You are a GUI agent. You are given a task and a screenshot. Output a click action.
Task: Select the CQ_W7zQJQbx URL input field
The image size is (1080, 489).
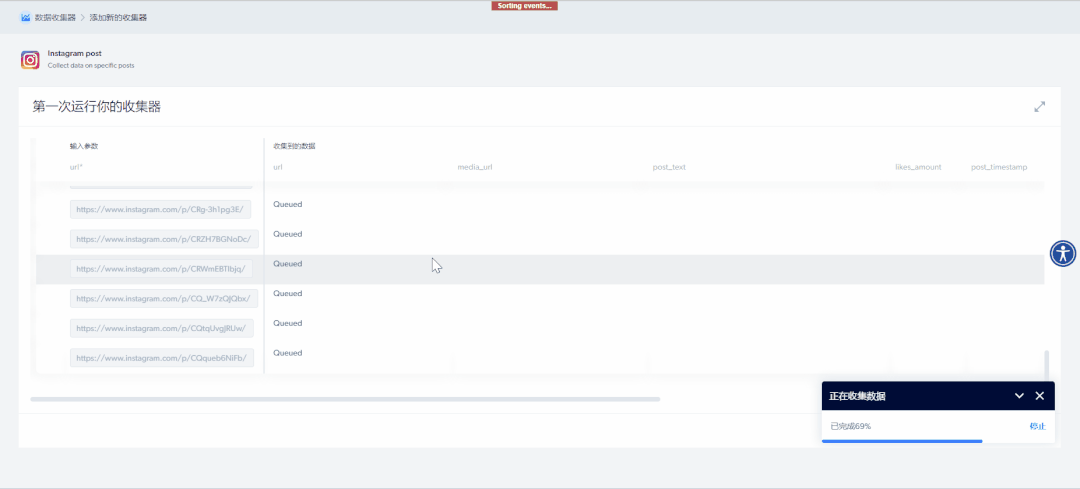pyautogui.click(x=164, y=298)
